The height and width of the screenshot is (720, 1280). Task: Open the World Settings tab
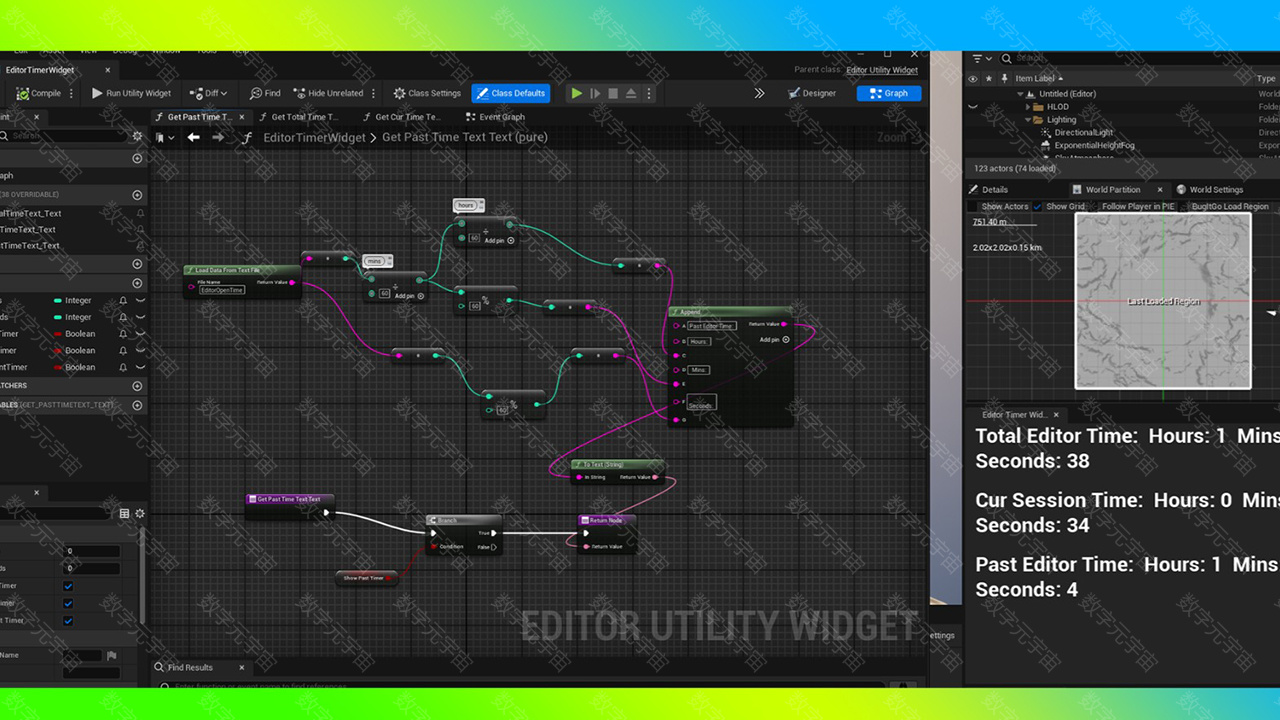pyautogui.click(x=1210, y=189)
